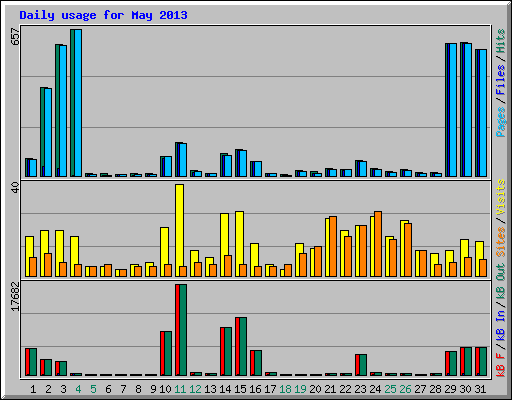This screenshot has width=512, height=400.
Task: Click day 24 on the x-axis
Action: [x=375, y=389]
